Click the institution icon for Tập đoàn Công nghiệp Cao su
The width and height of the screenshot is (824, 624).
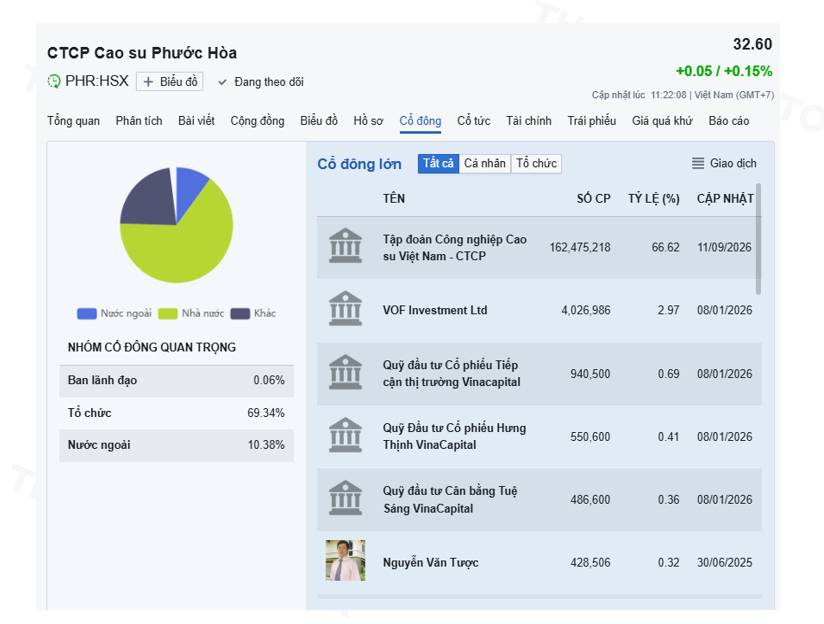tap(345, 245)
